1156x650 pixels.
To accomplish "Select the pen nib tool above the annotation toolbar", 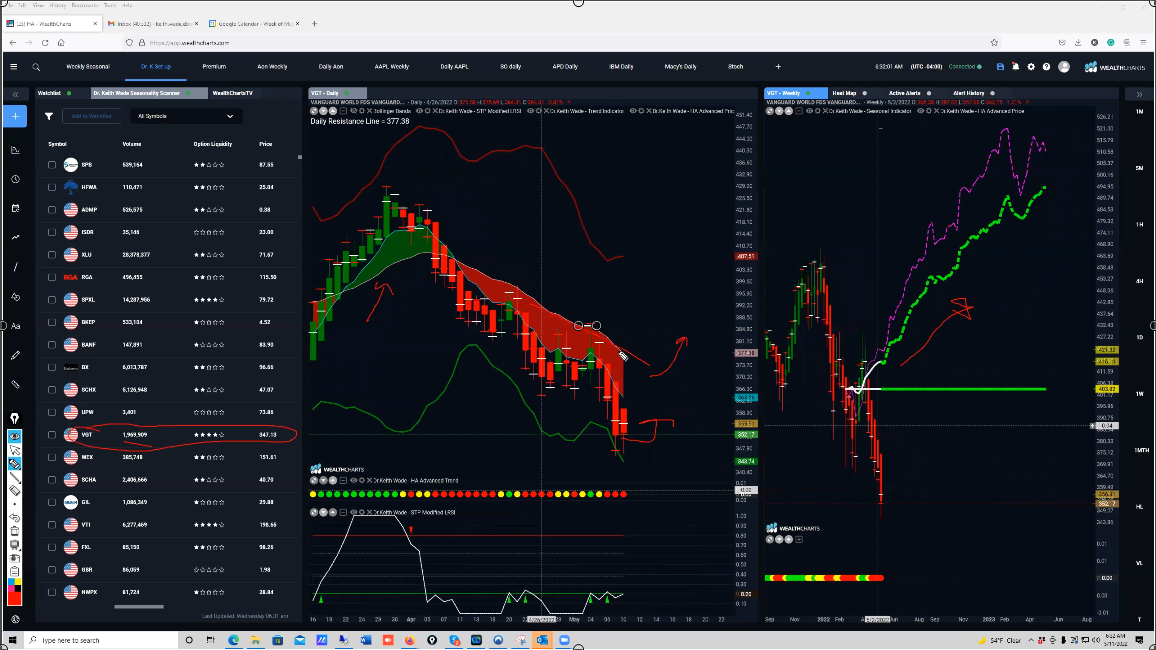I will click(15, 419).
